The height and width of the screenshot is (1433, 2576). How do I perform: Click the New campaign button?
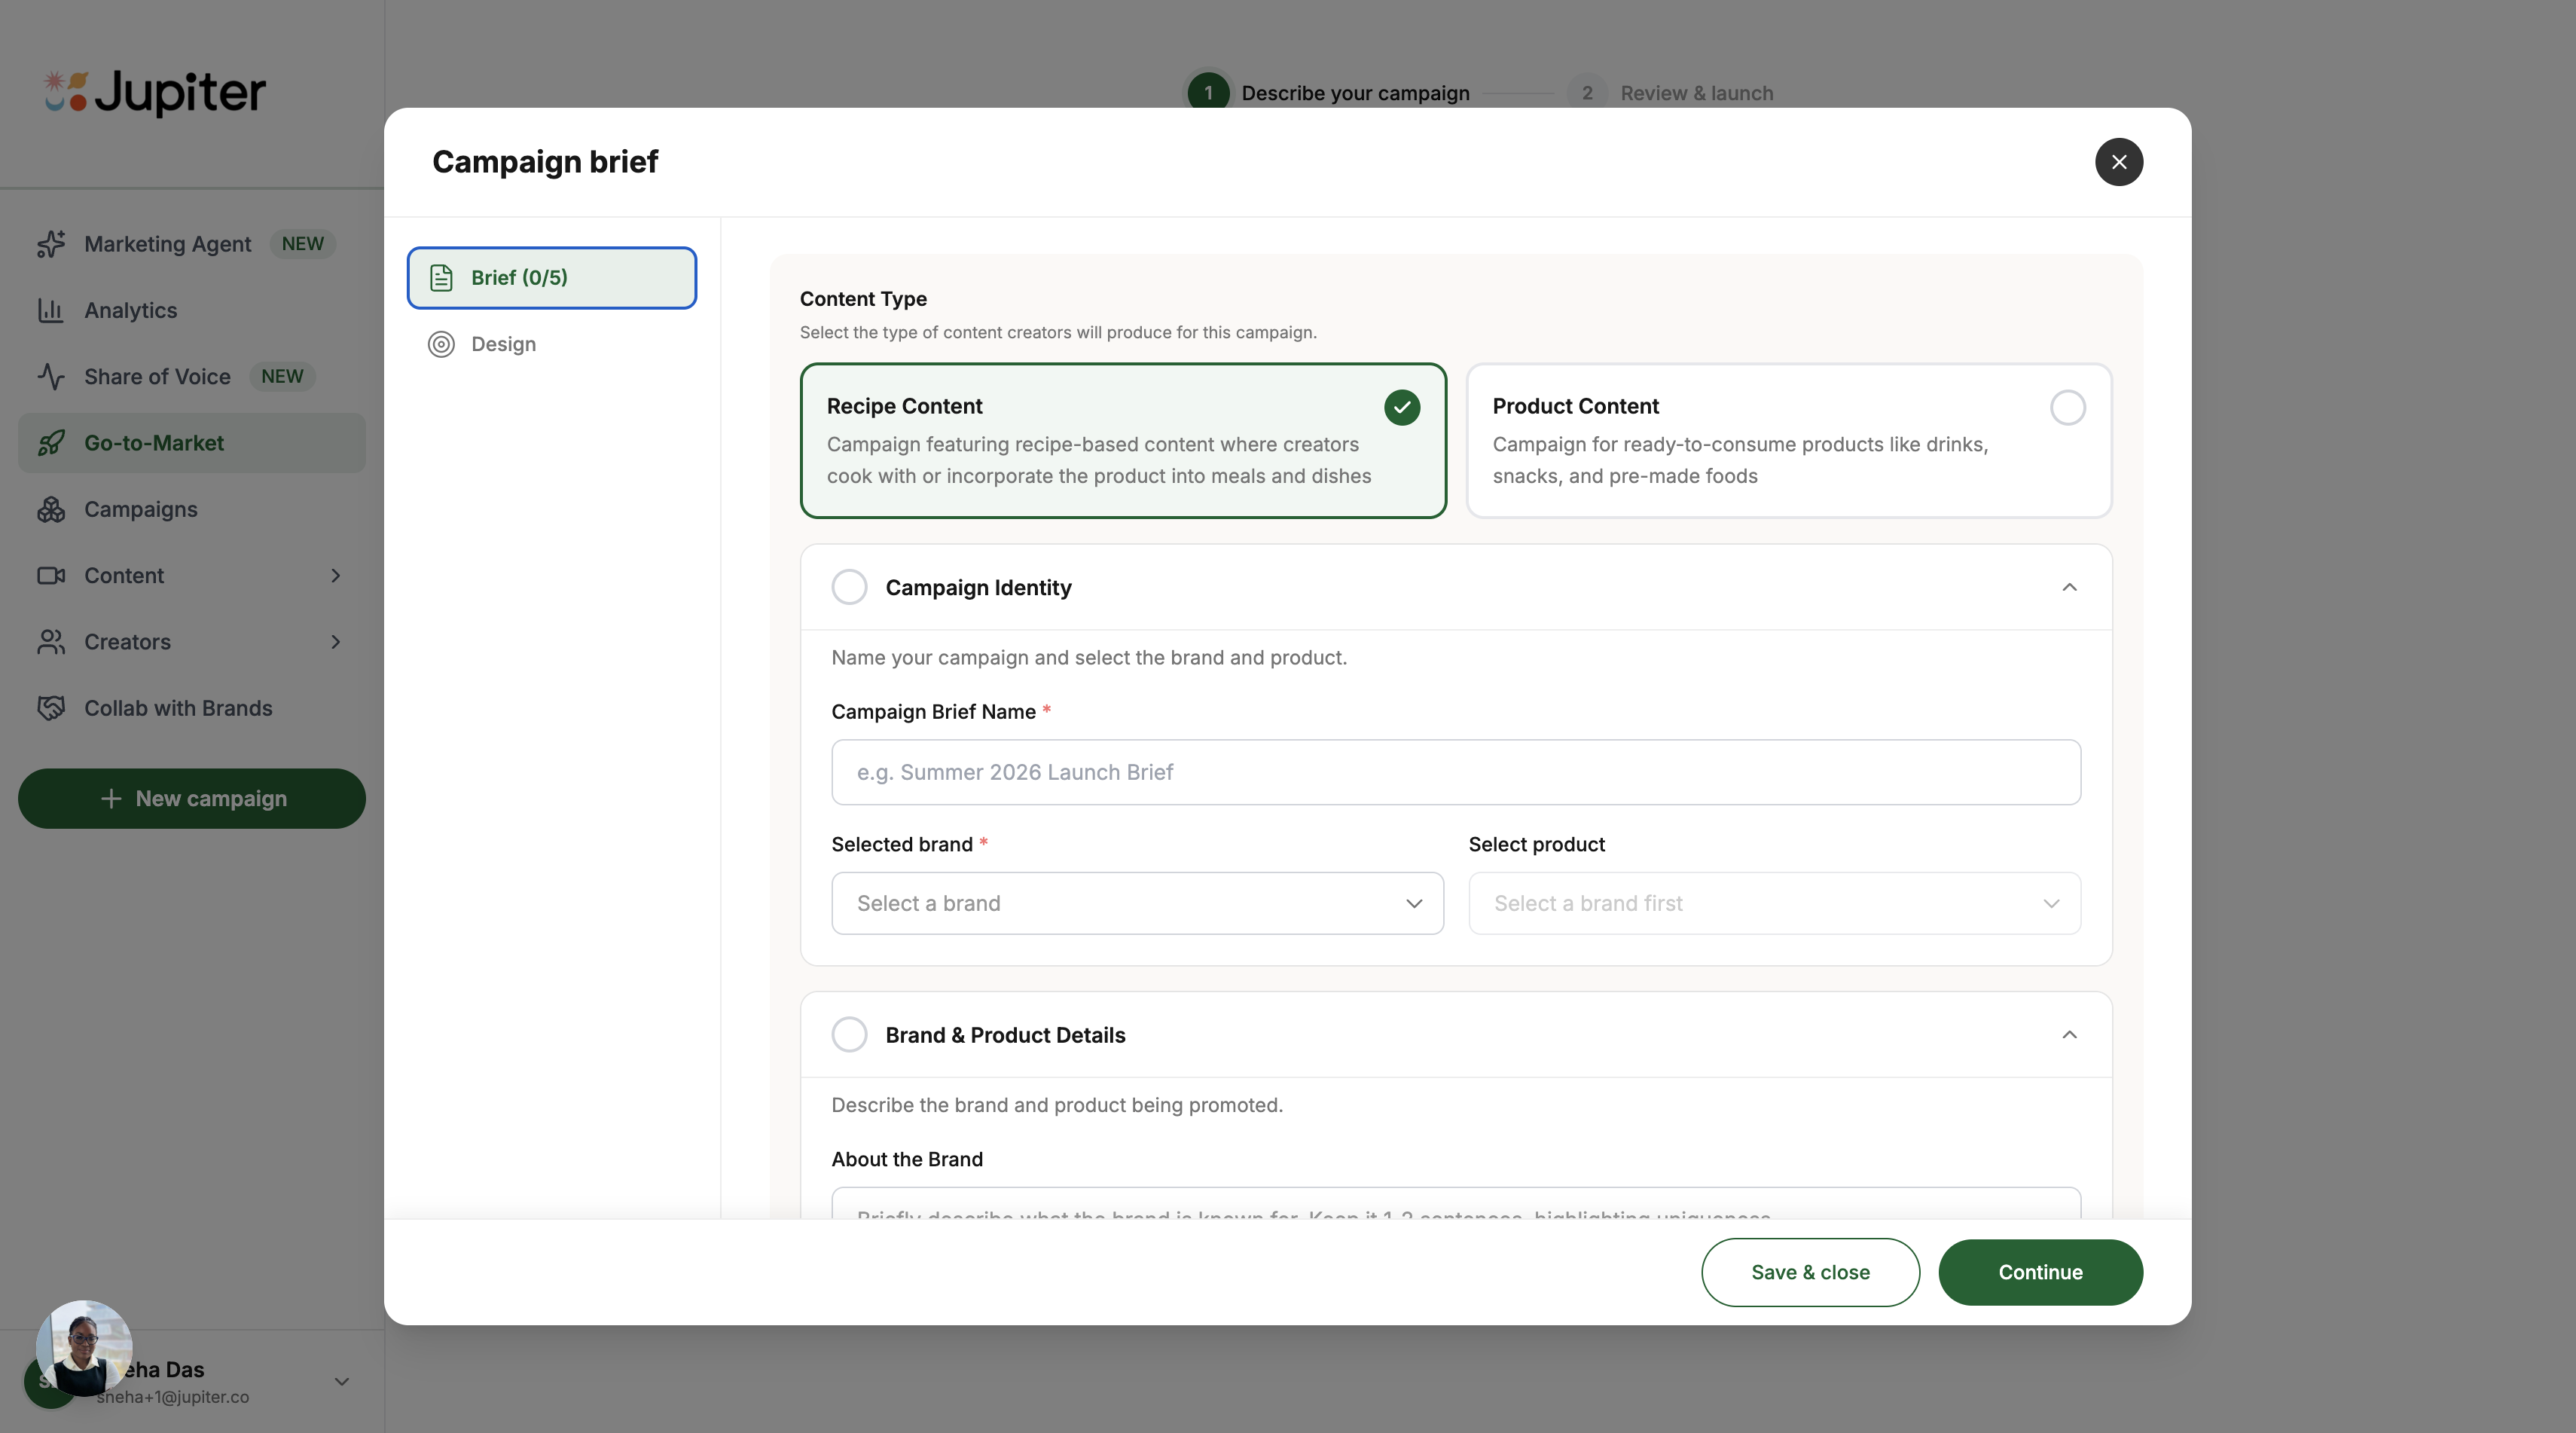point(192,798)
